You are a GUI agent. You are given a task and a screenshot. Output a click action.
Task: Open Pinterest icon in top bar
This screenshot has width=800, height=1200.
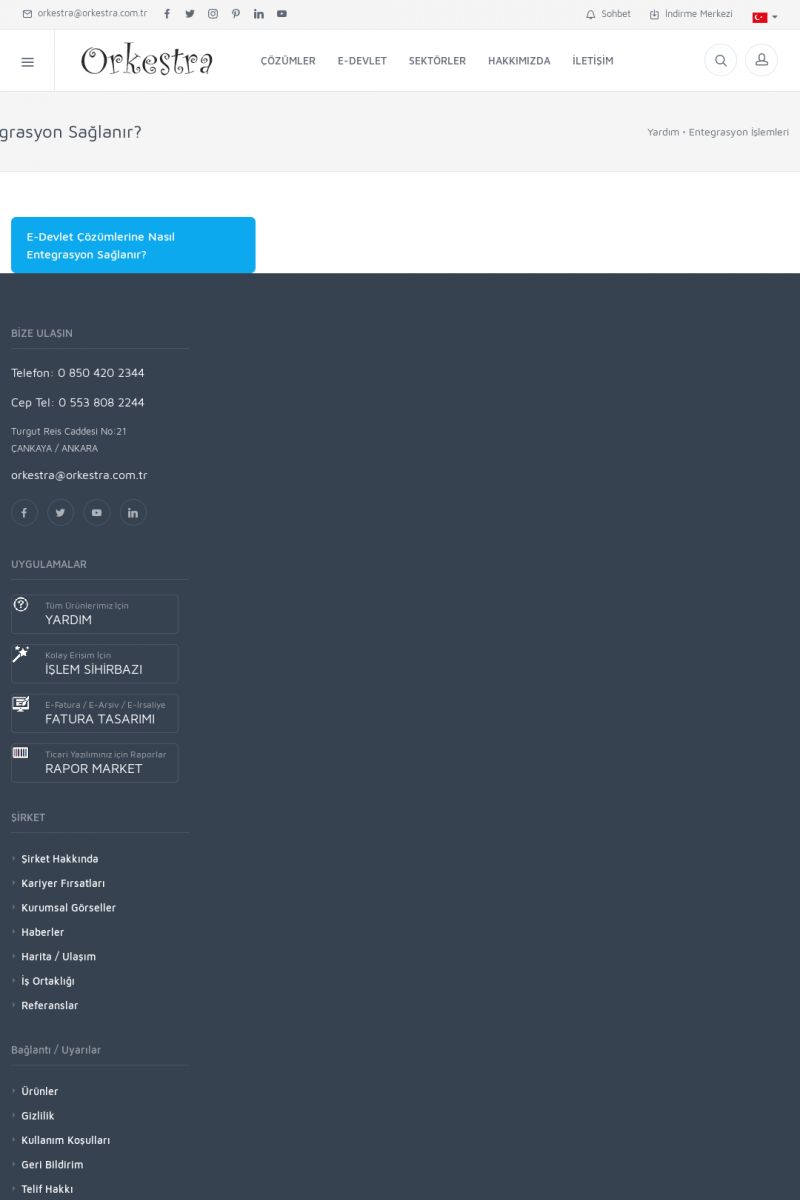click(x=236, y=14)
